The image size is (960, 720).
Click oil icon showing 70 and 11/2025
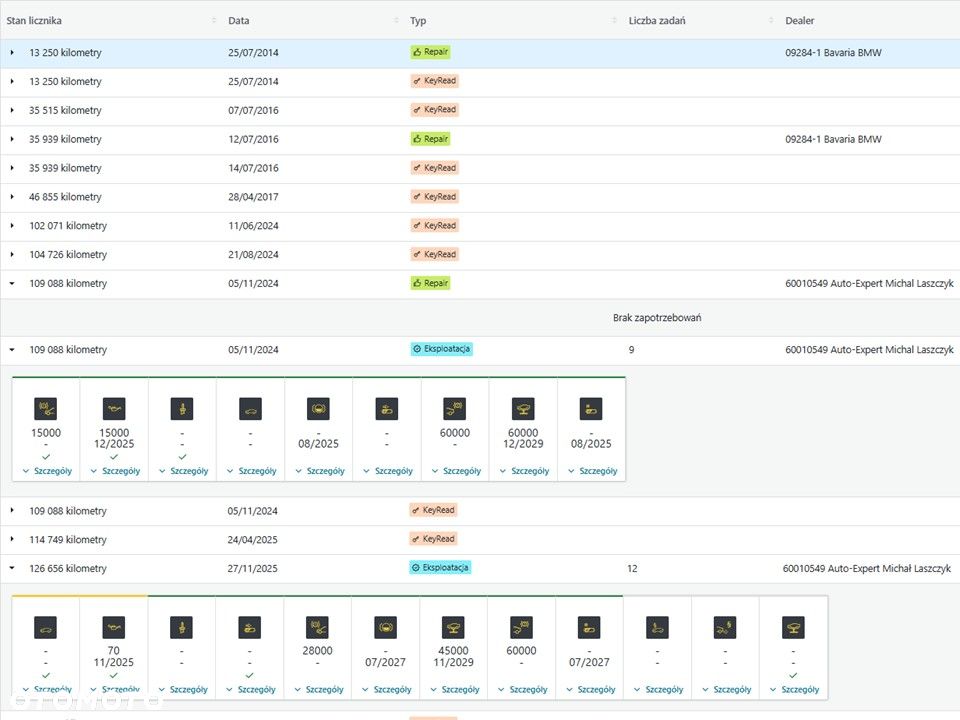(x=113, y=628)
